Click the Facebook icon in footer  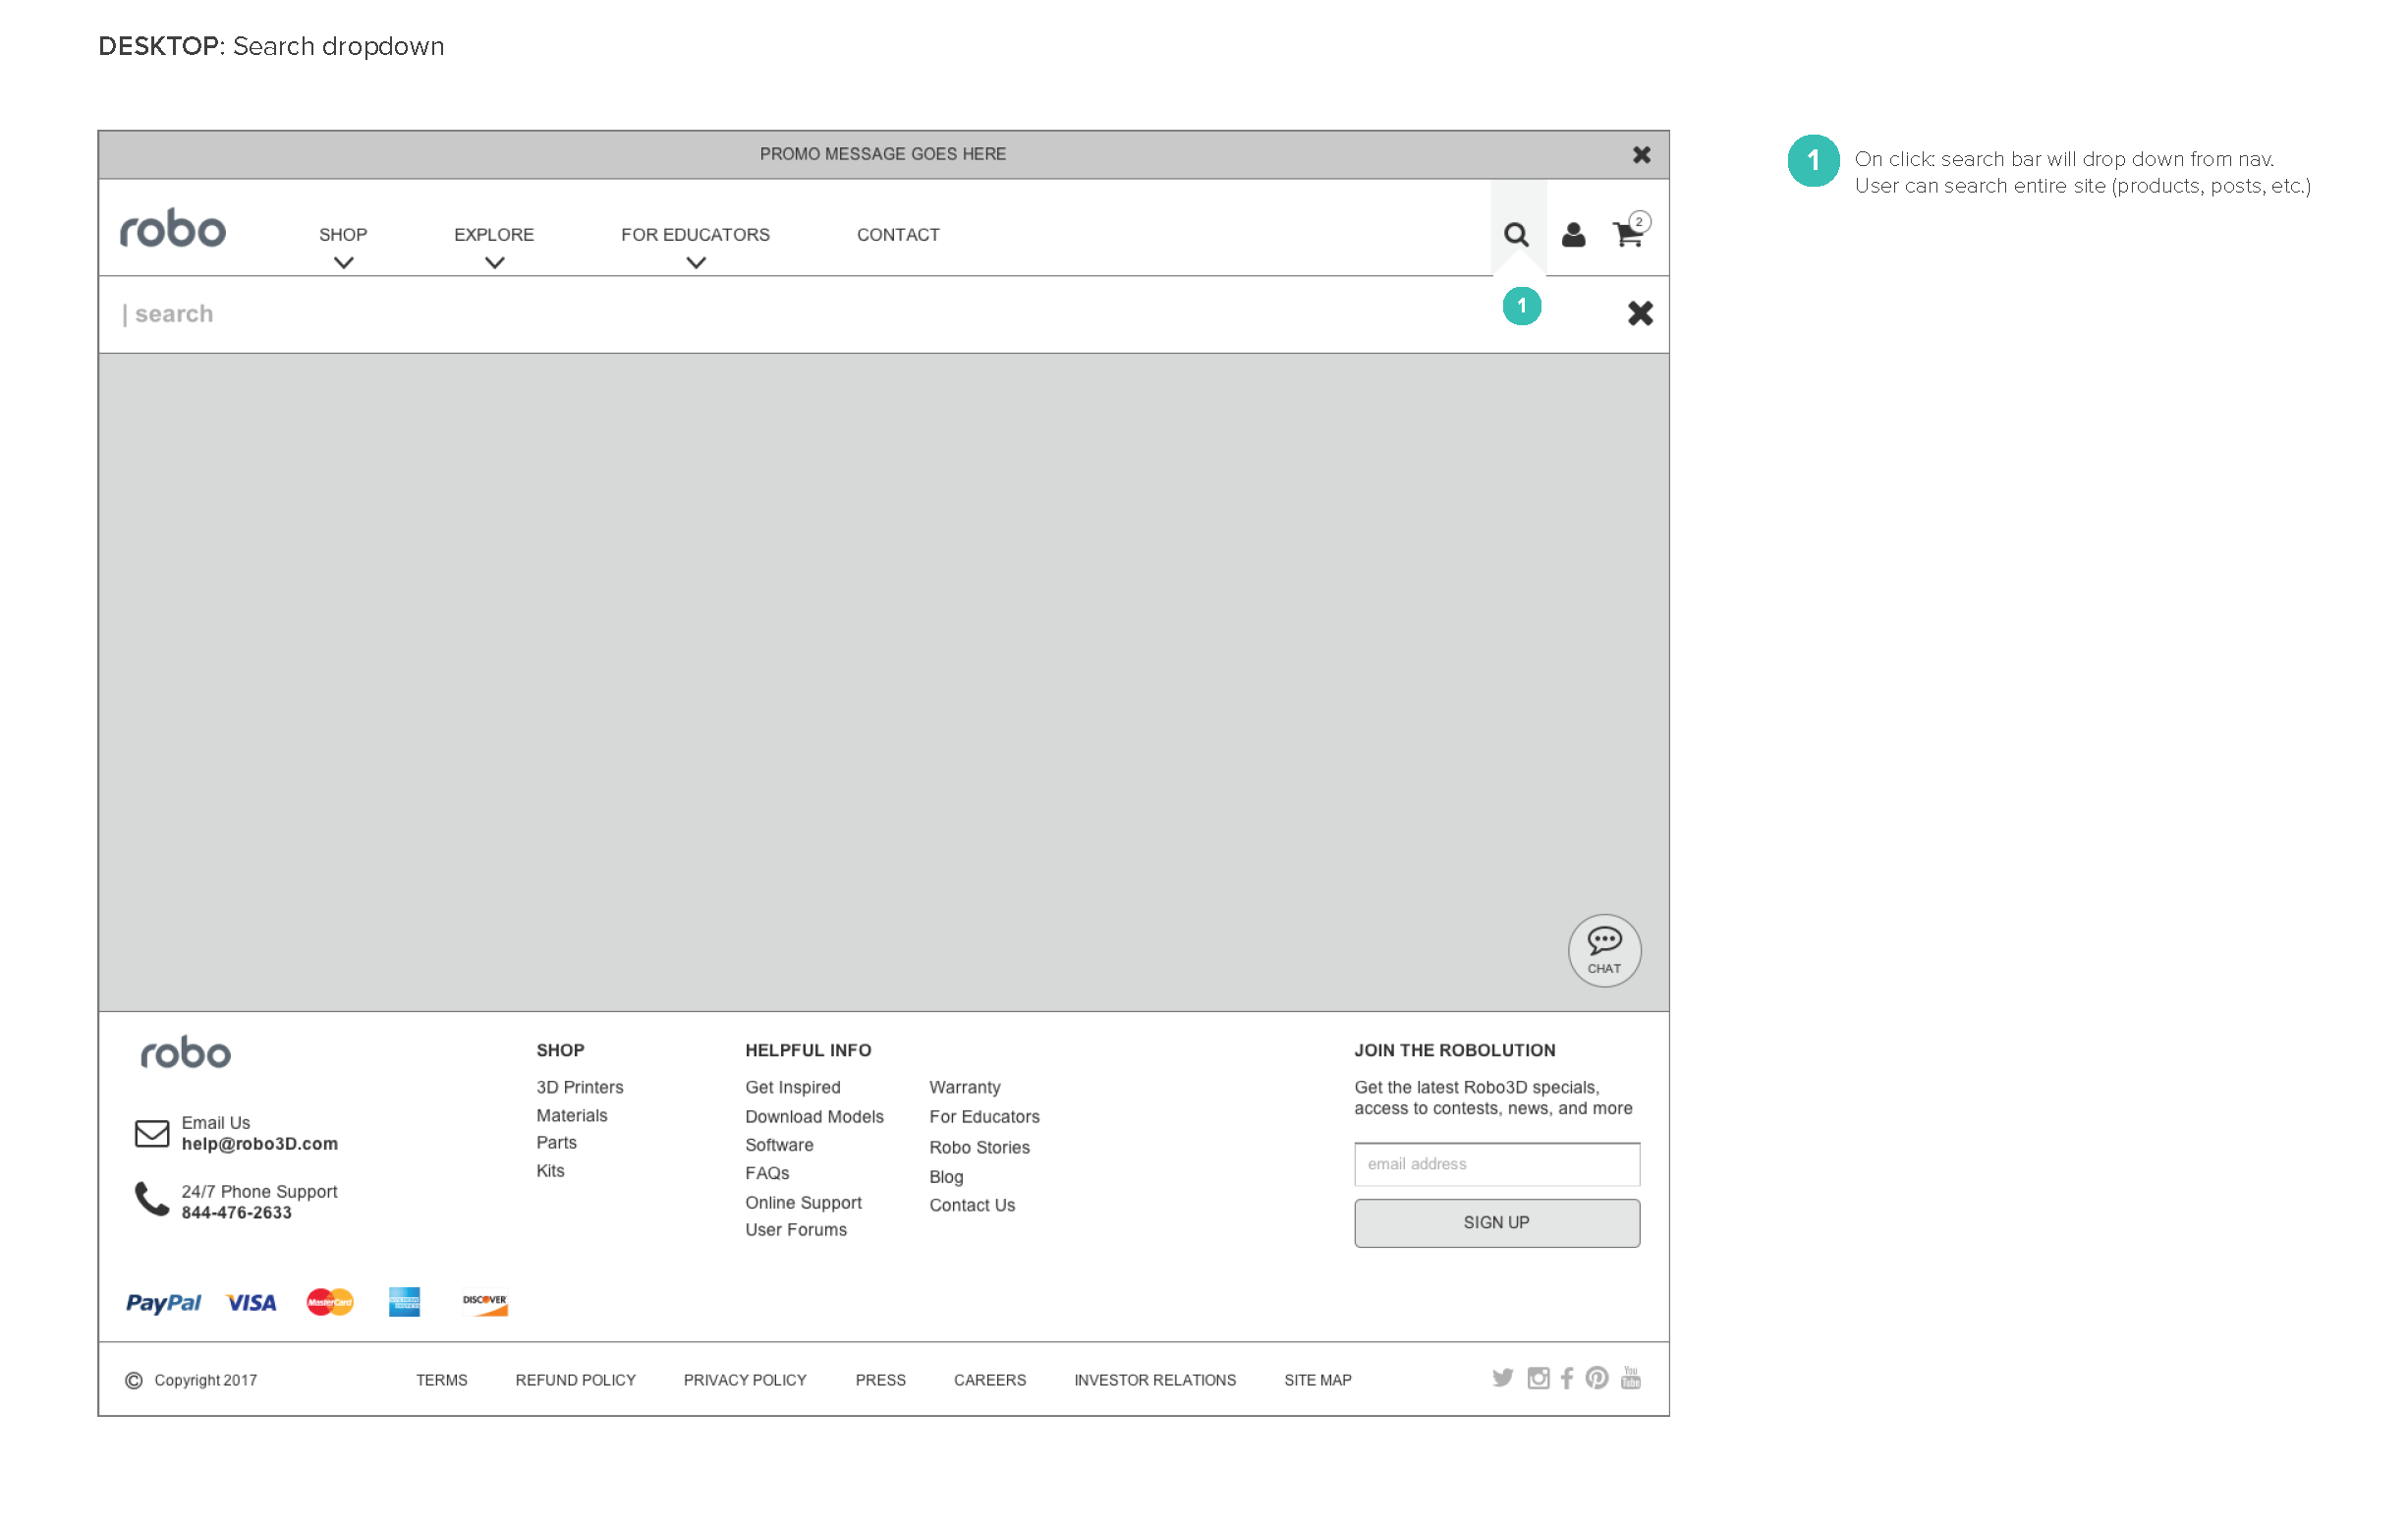[1567, 1379]
